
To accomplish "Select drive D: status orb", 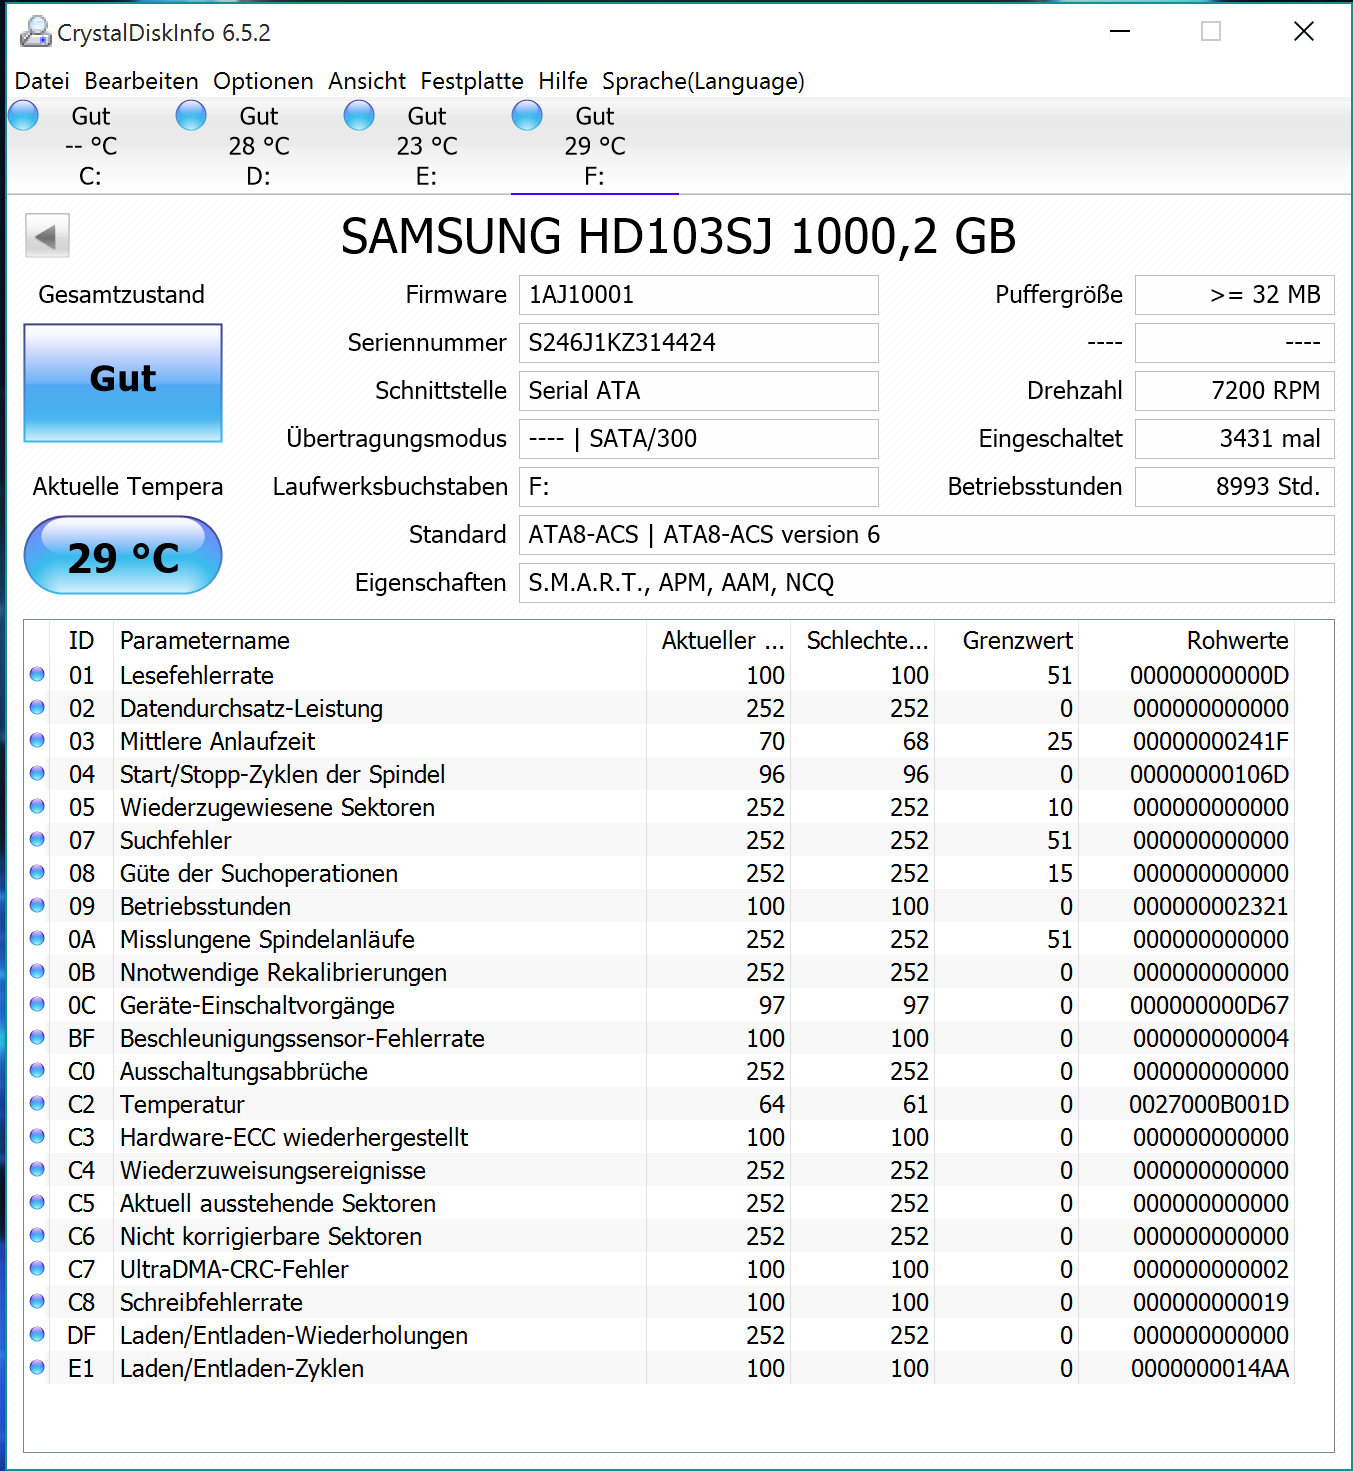I will click(191, 116).
